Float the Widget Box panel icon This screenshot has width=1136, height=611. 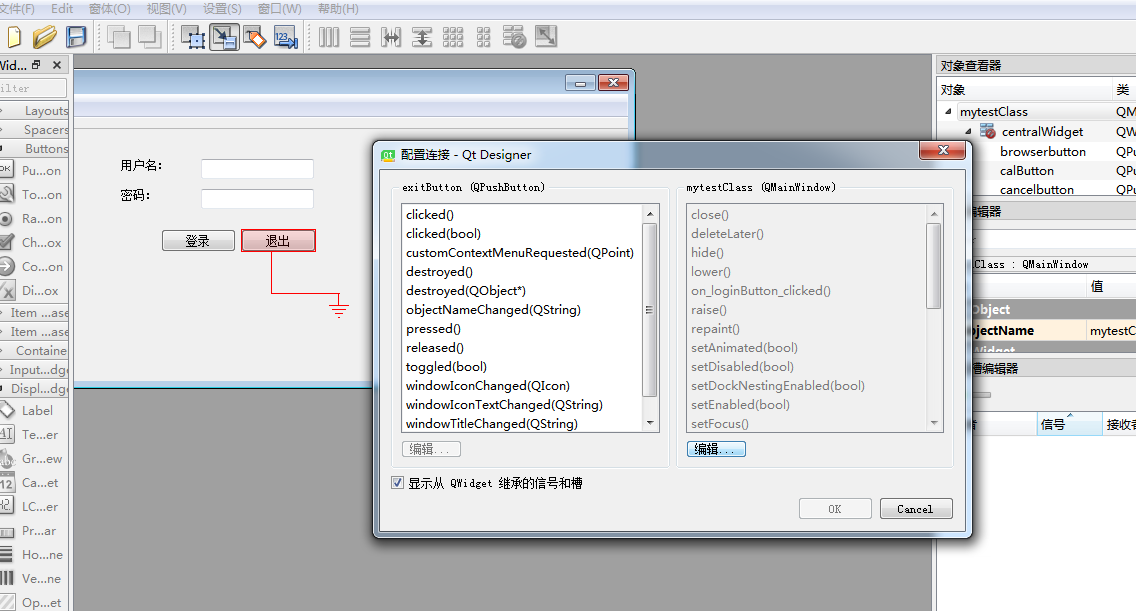(x=36, y=65)
